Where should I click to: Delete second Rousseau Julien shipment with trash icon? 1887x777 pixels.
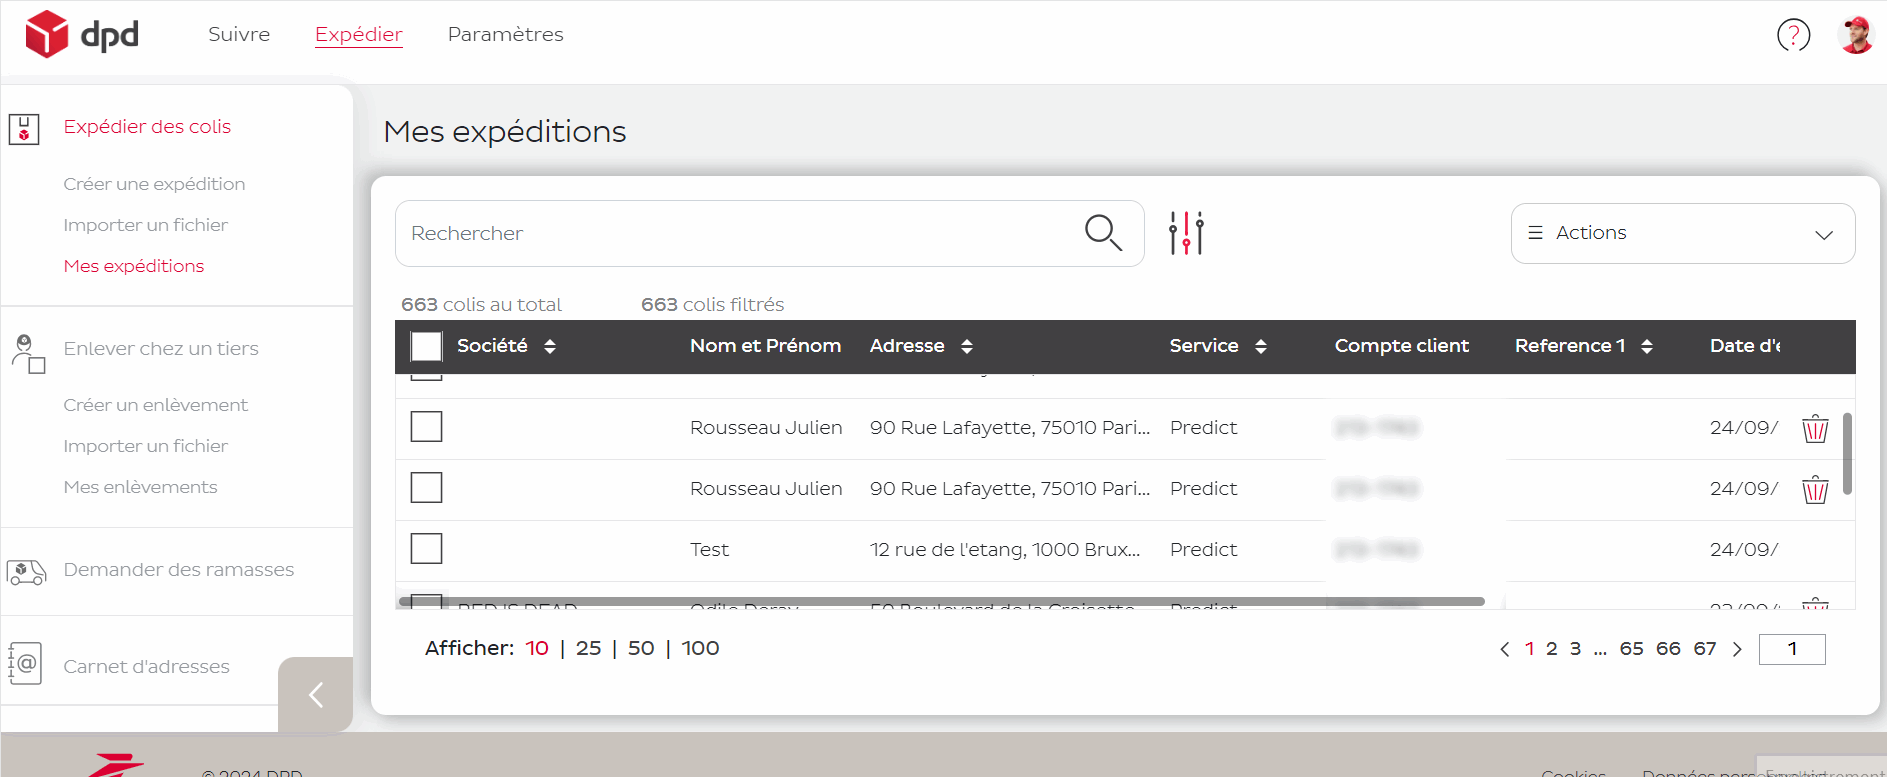(x=1815, y=490)
